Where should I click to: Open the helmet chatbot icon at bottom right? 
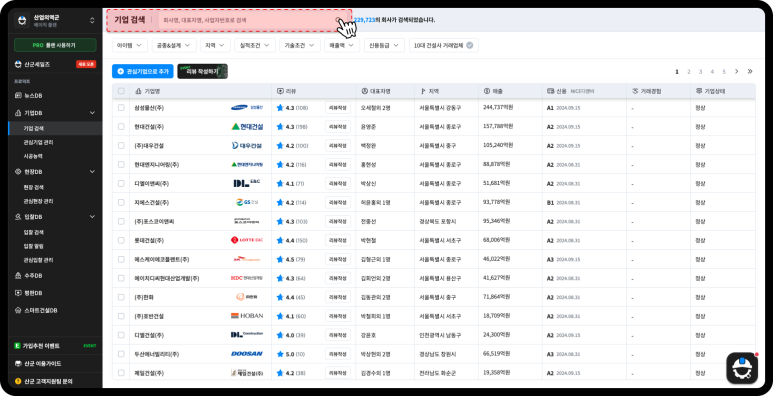coord(741,368)
